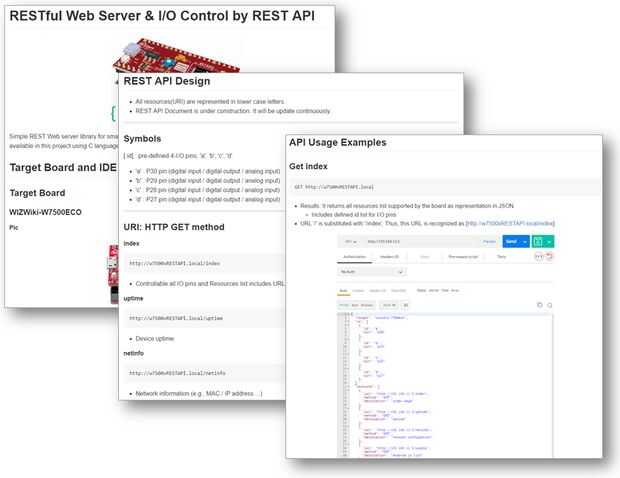Open the GET method dropdown in the request bar
Viewport: 620px width, 478px height.
pyautogui.click(x=350, y=242)
